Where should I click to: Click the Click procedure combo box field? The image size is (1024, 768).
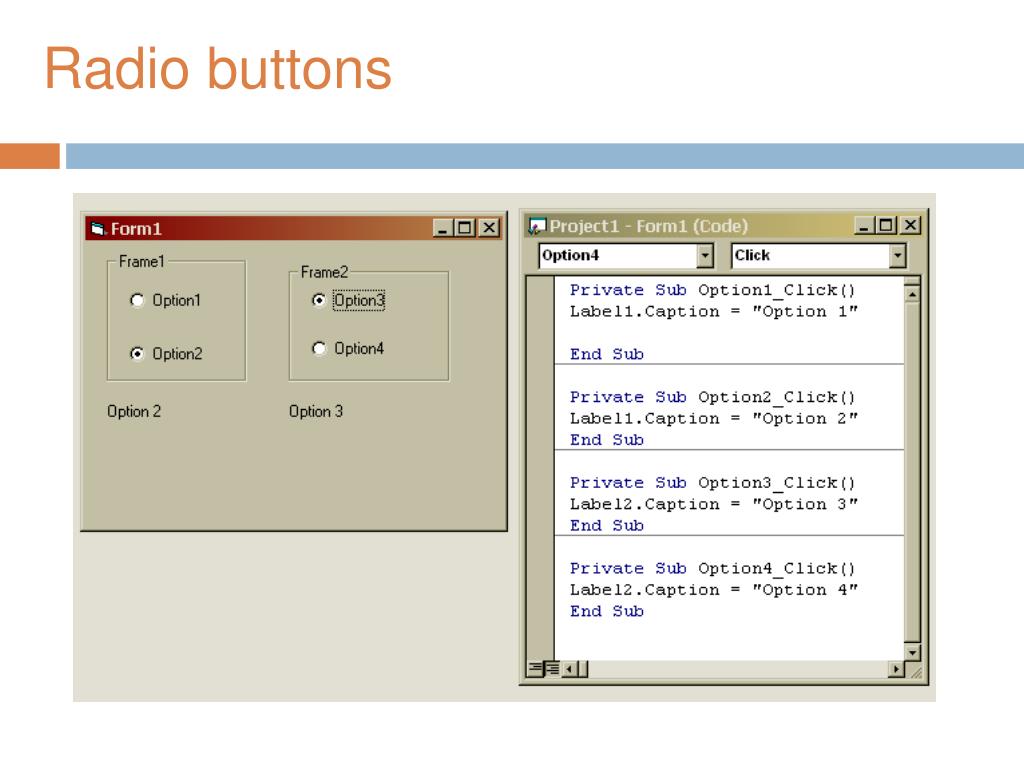[x=819, y=255]
